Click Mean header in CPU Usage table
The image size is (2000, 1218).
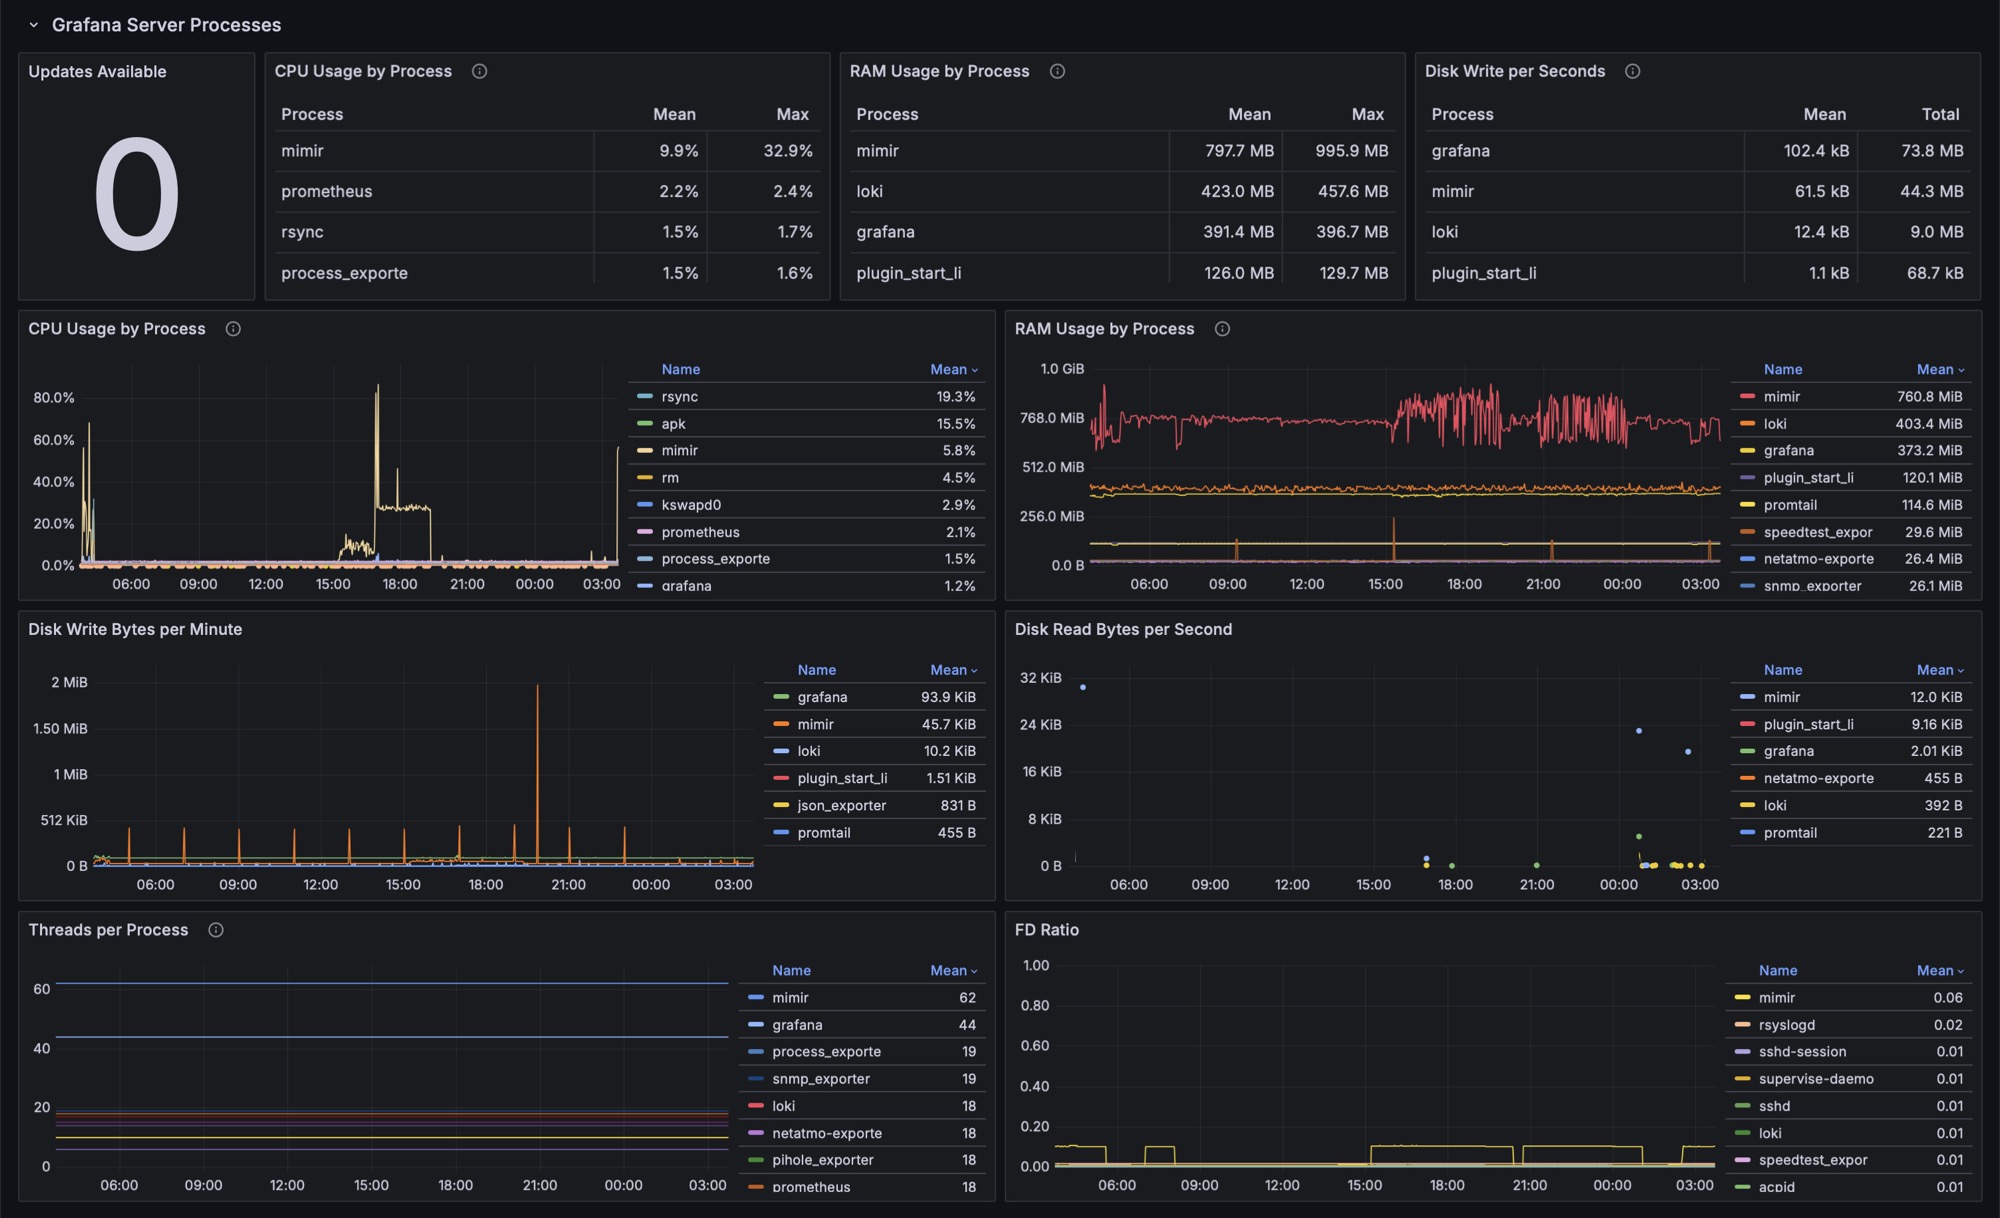tap(674, 114)
